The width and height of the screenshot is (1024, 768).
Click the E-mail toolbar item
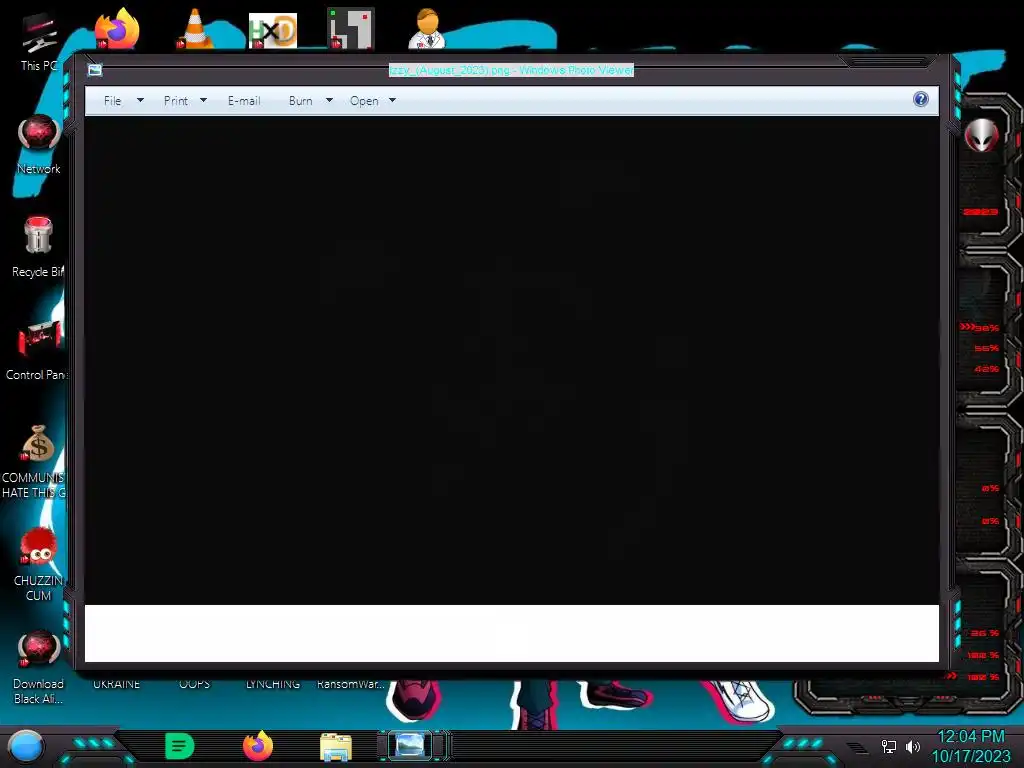[244, 101]
